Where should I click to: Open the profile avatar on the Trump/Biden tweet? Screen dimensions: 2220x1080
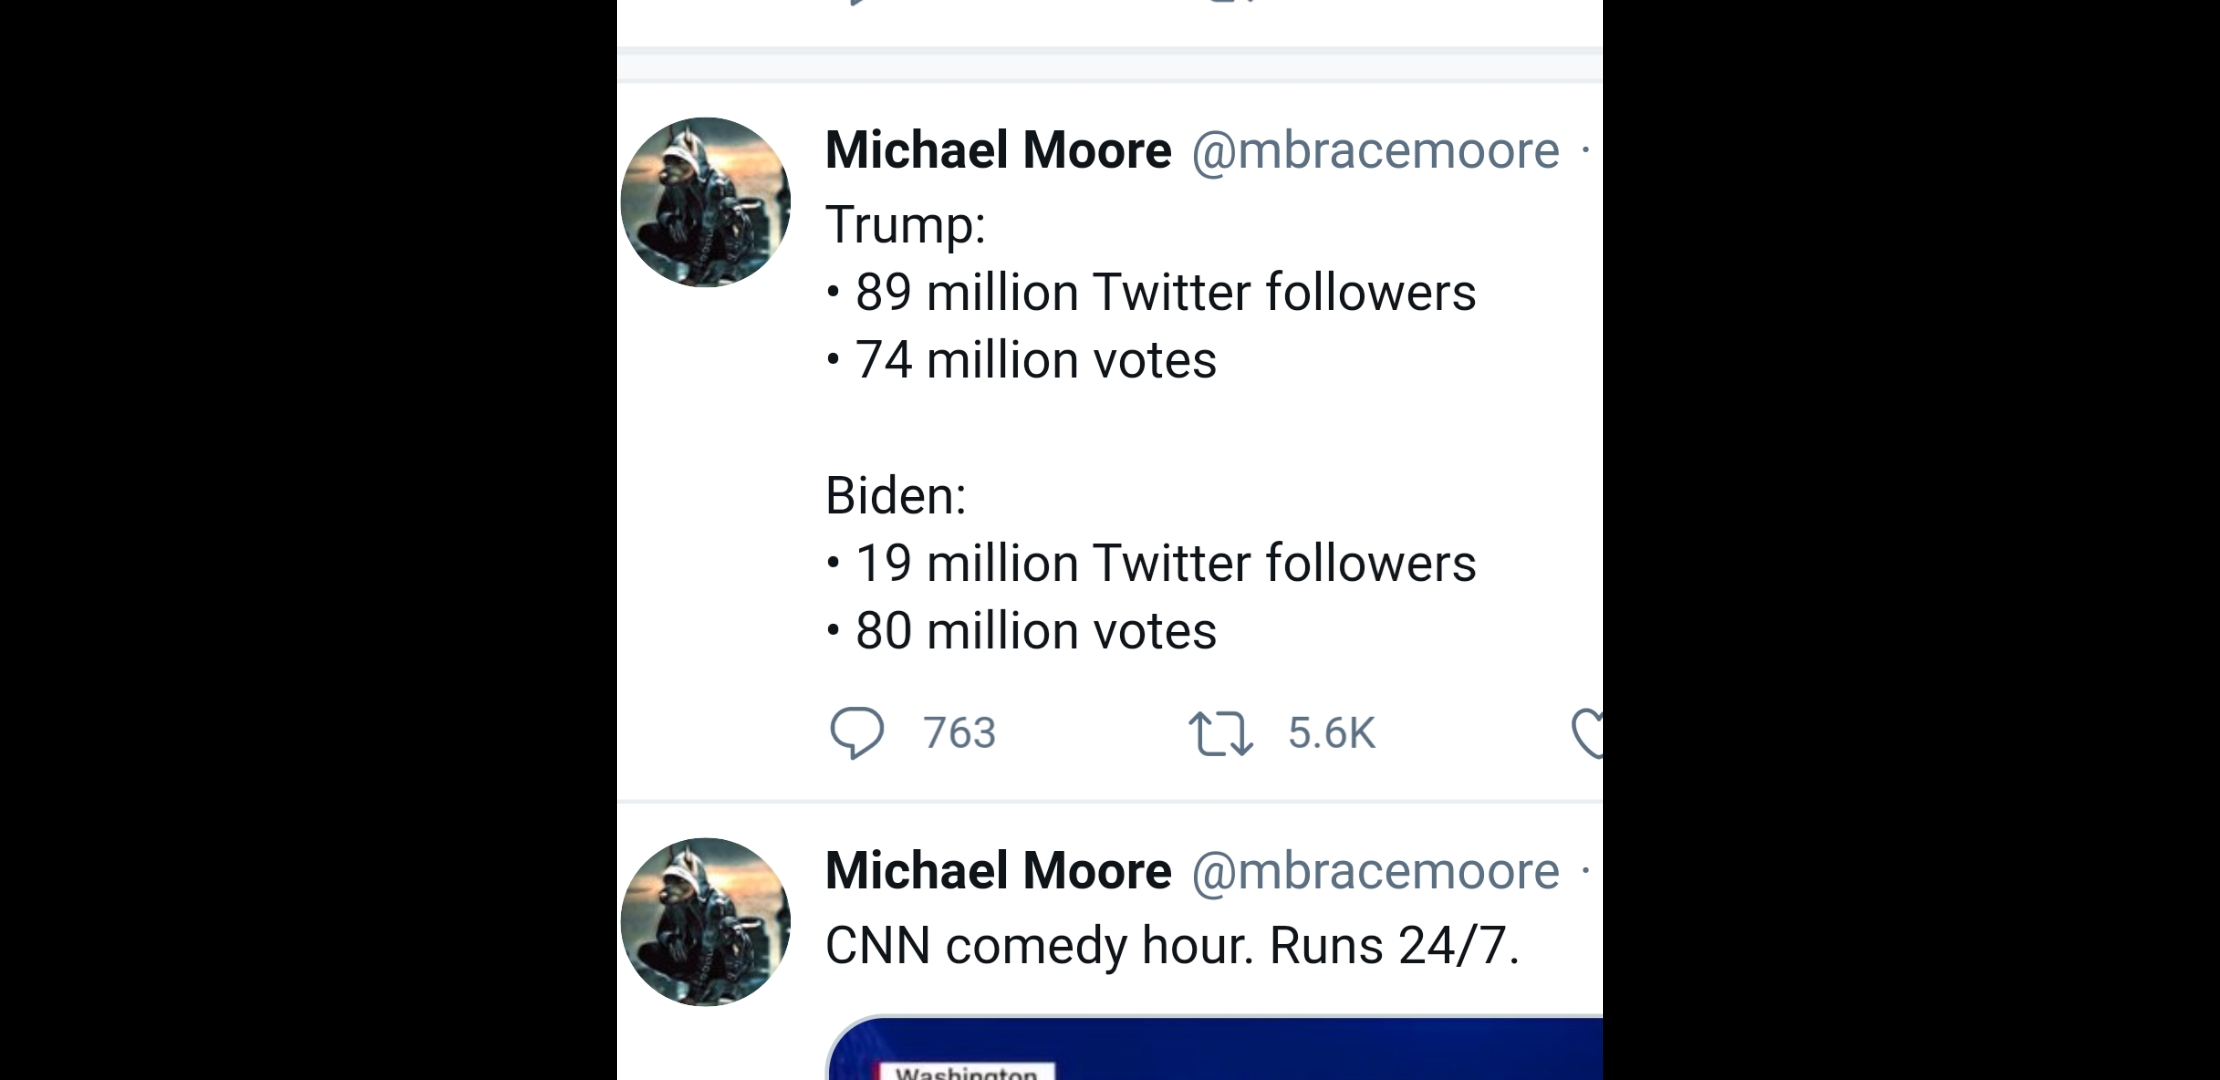(705, 202)
